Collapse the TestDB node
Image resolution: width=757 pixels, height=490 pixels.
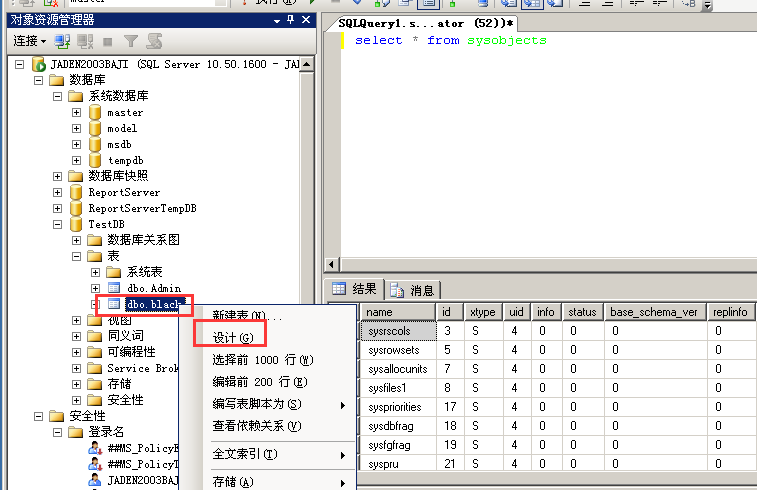click(x=57, y=224)
